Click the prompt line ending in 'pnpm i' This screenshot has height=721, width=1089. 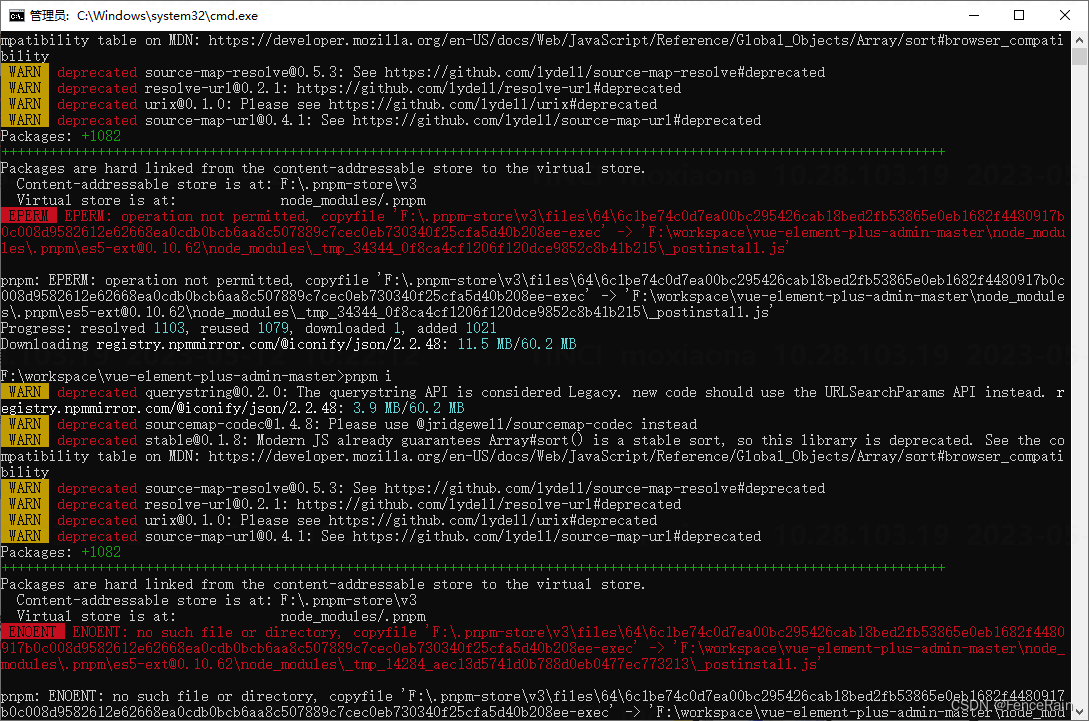pyautogui.click(x=196, y=376)
